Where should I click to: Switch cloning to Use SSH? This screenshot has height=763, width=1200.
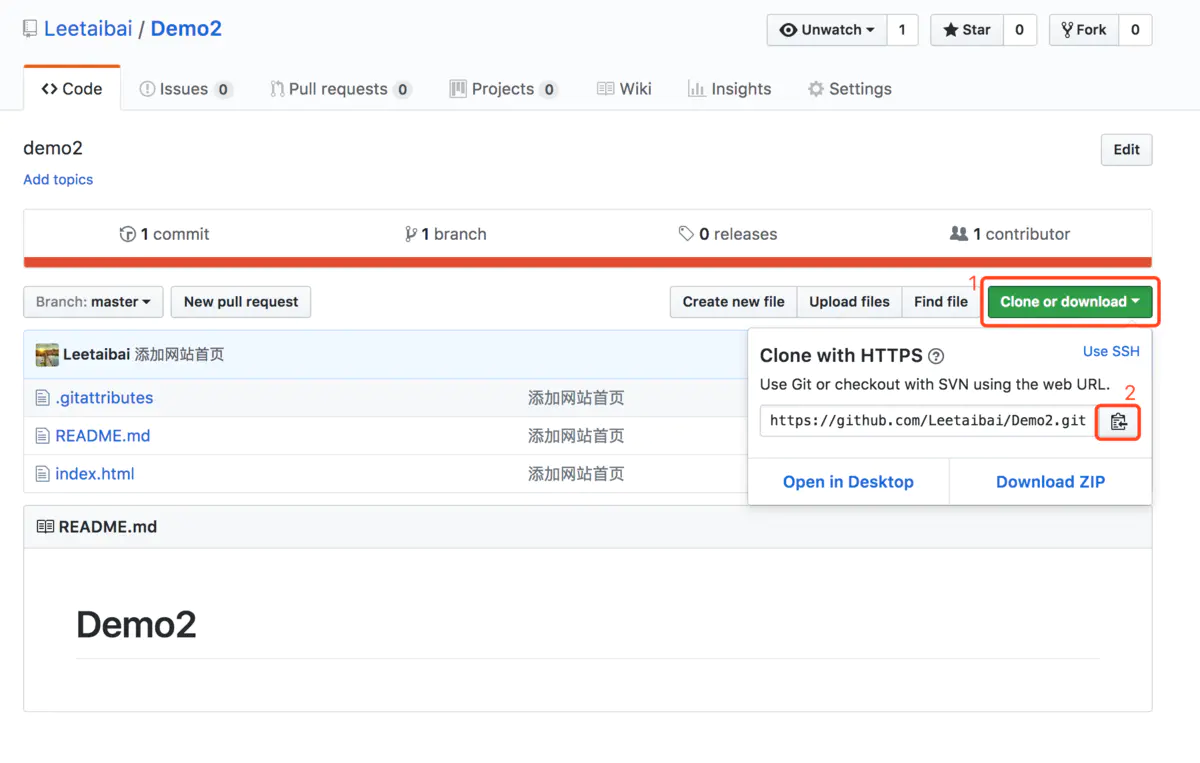pyautogui.click(x=1111, y=351)
